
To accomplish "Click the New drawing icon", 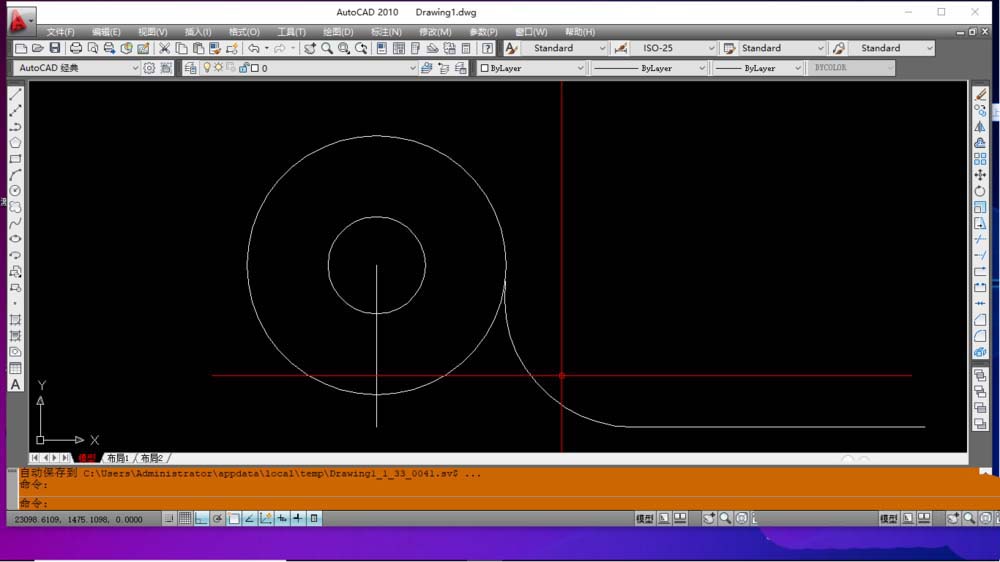I will [x=21, y=48].
